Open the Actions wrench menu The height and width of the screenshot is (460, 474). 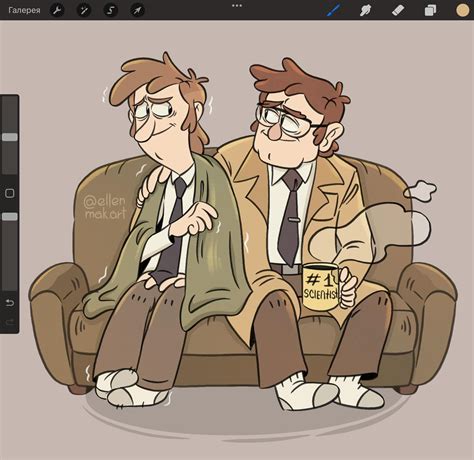pos(57,10)
